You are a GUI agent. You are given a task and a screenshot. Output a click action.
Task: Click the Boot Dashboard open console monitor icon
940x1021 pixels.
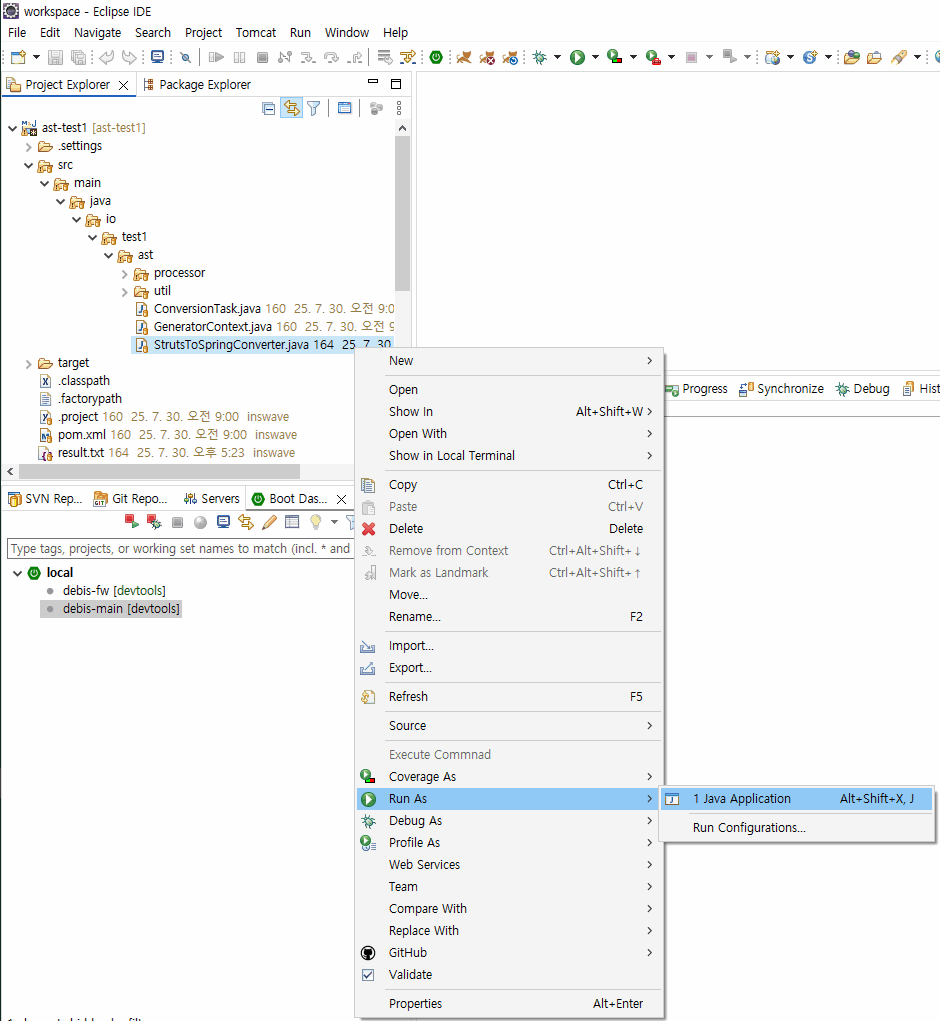coord(223,522)
